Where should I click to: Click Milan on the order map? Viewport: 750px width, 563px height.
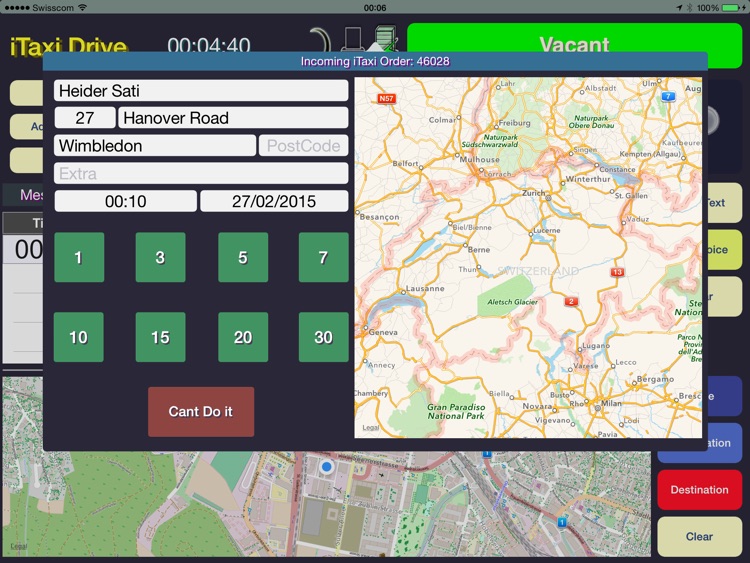pyautogui.click(x=611, y=403)
